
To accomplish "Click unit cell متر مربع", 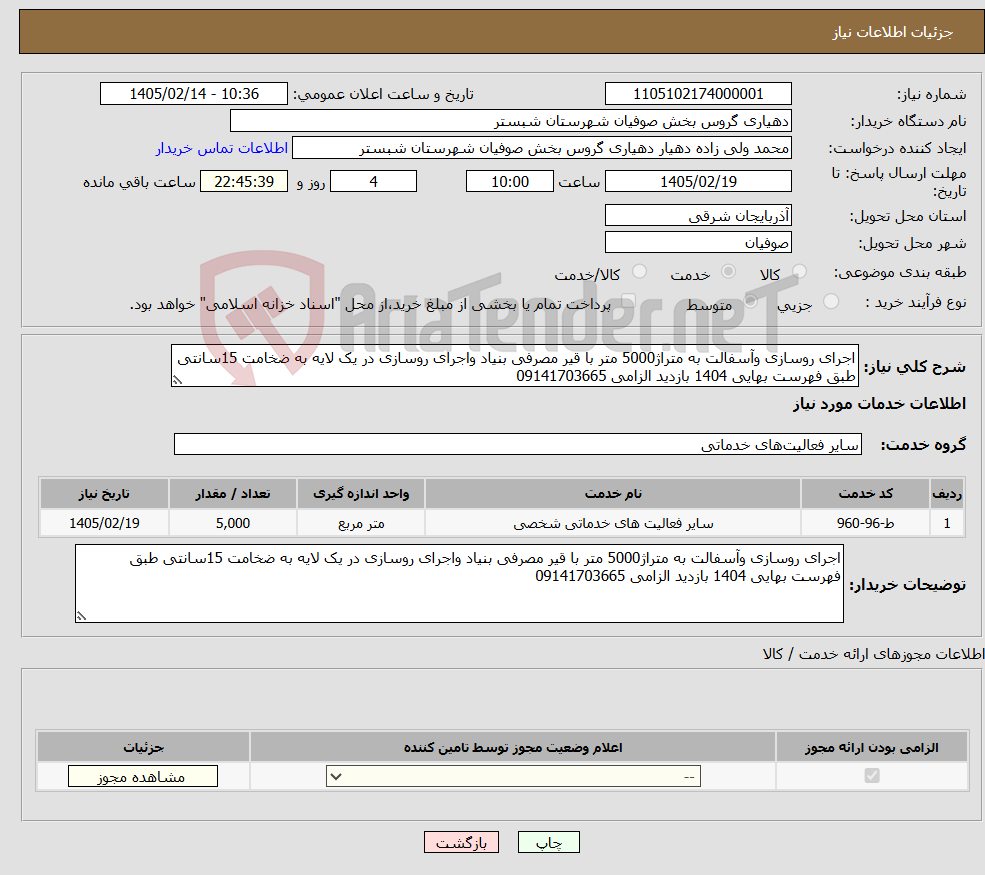I will pyautogui.click(x=361, y=523).
